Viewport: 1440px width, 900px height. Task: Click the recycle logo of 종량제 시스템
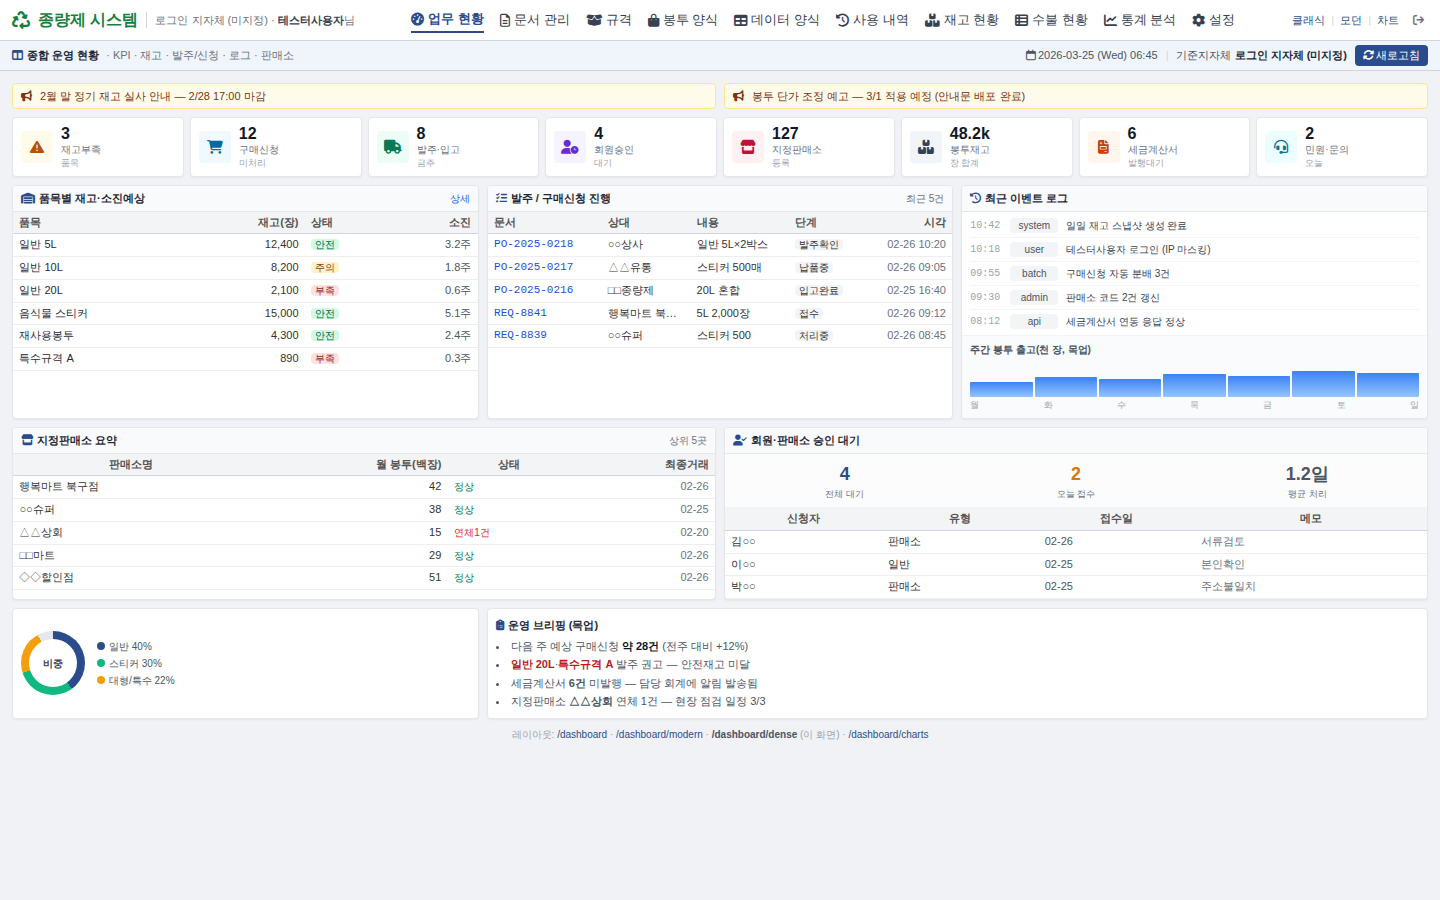[21, 20]
